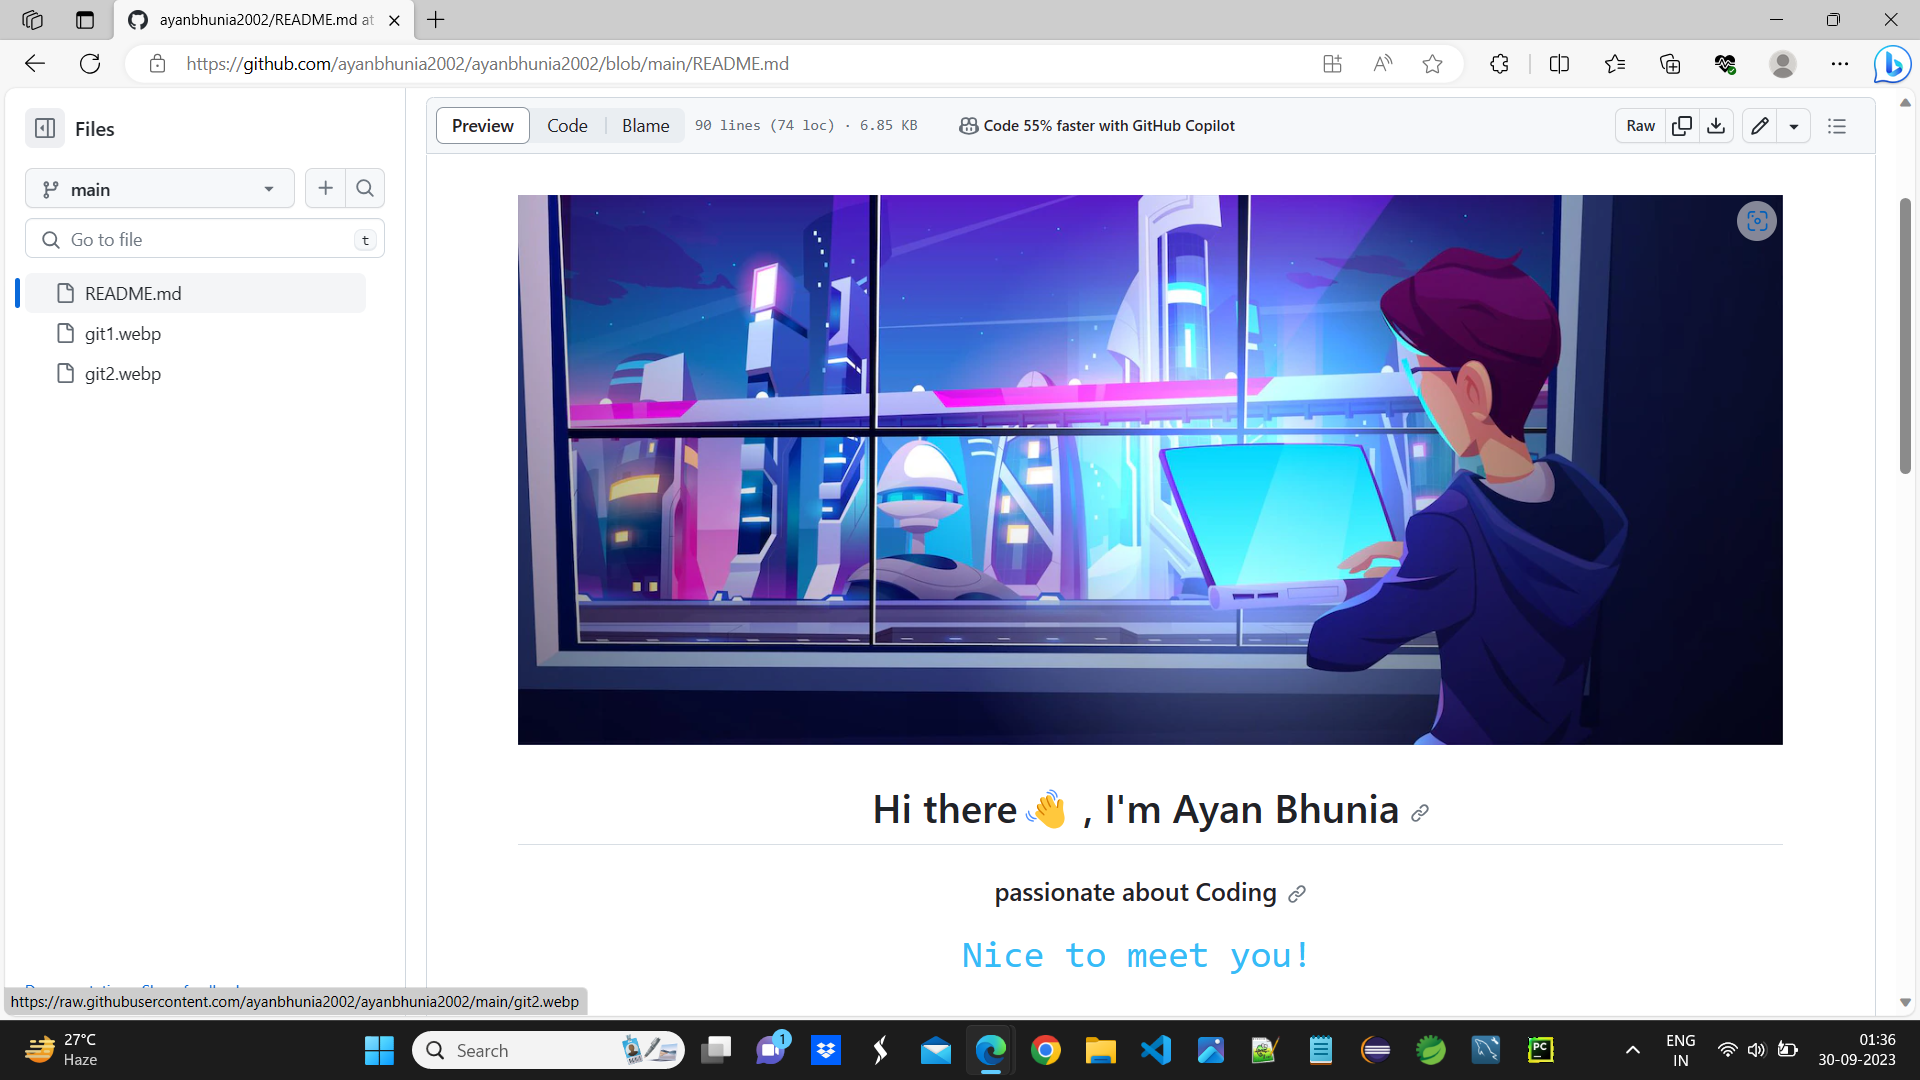Expand the hidden taskbar icons chevron
1920x1080 pixels.
tap(1632, 1050)
